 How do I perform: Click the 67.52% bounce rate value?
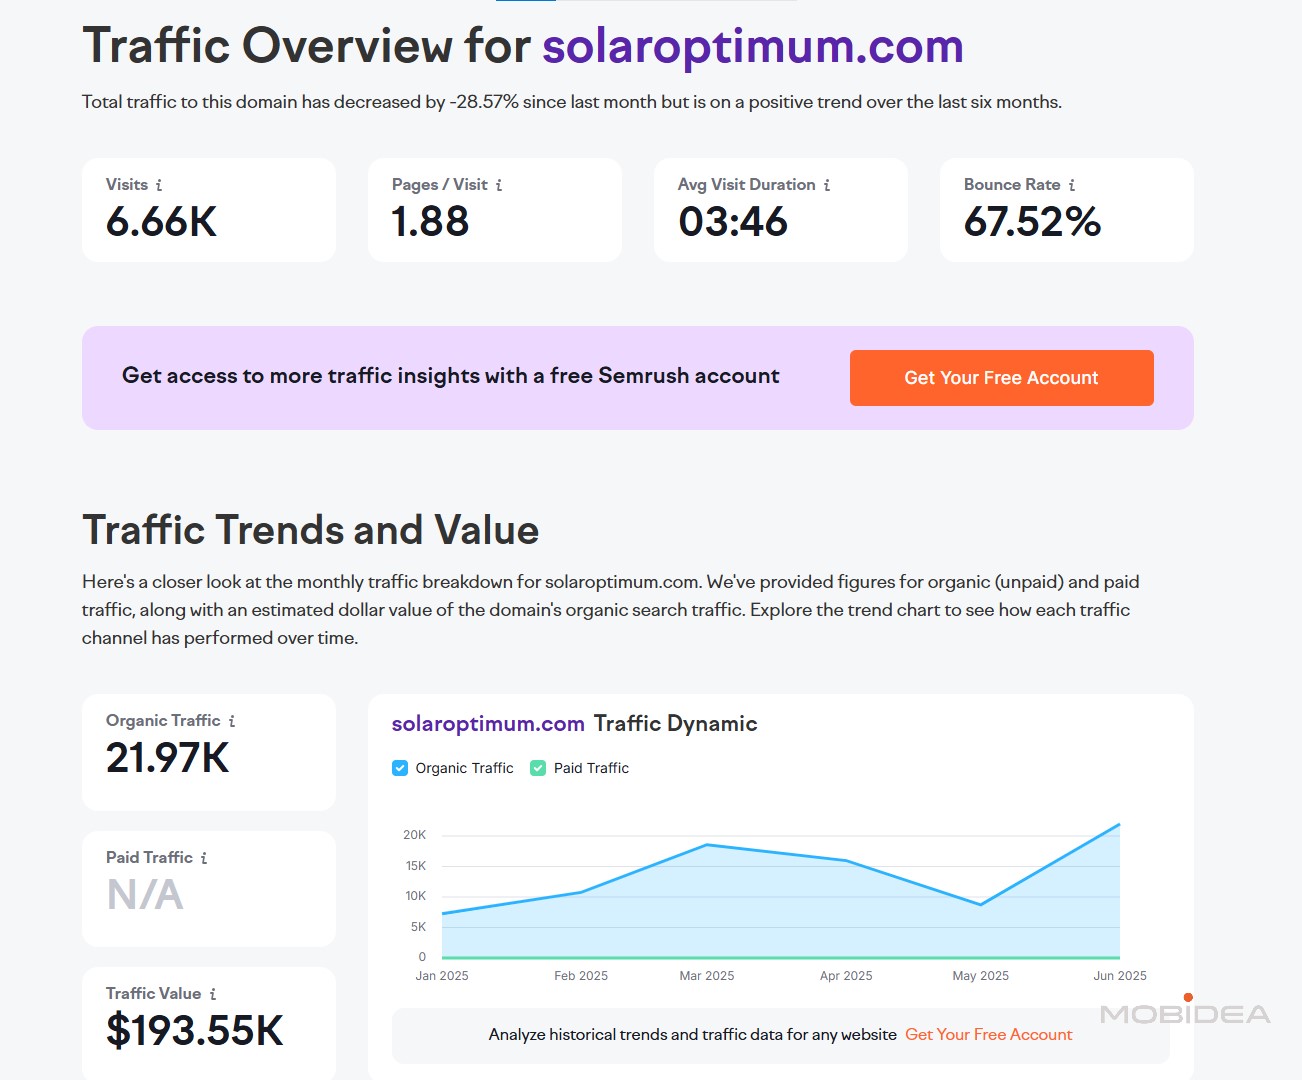(1032, 222)
